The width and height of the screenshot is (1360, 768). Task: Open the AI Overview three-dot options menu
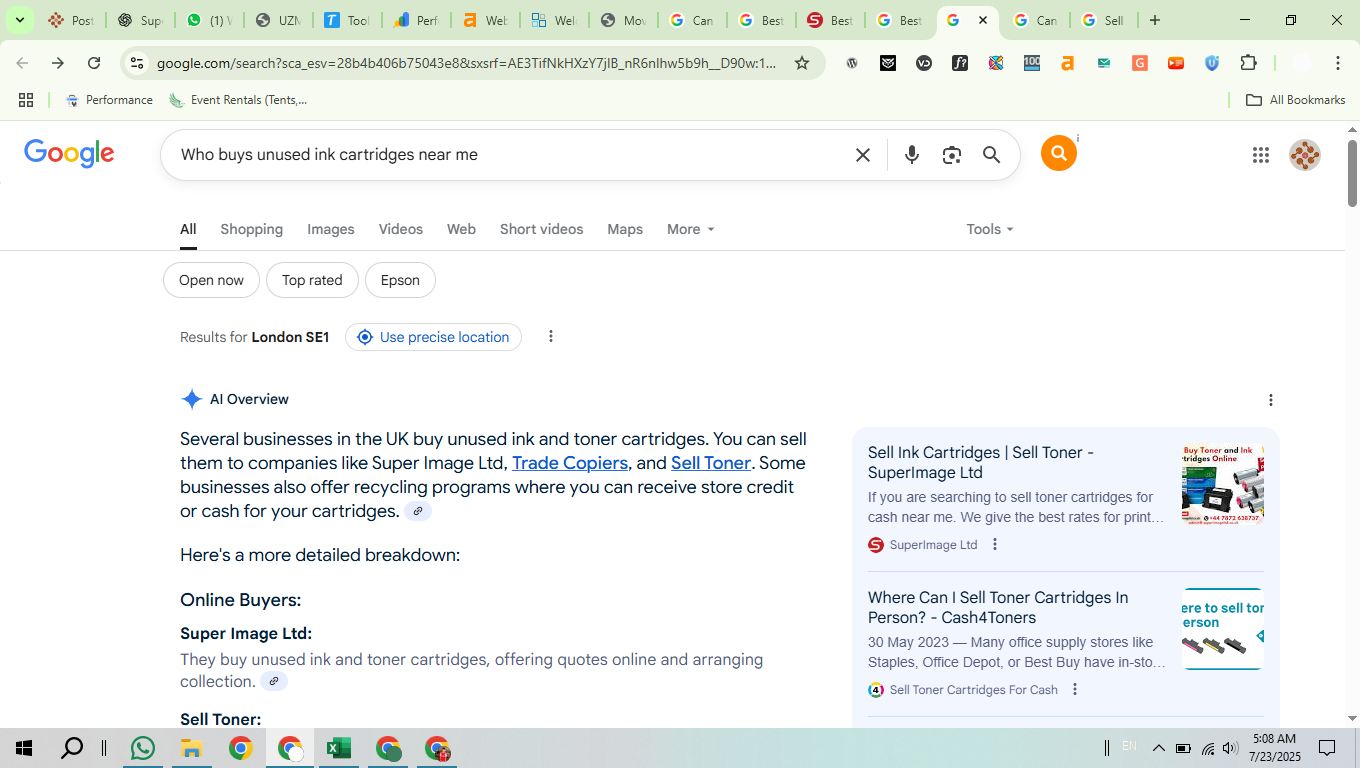pyautogui.click(x=1271, y=400)
